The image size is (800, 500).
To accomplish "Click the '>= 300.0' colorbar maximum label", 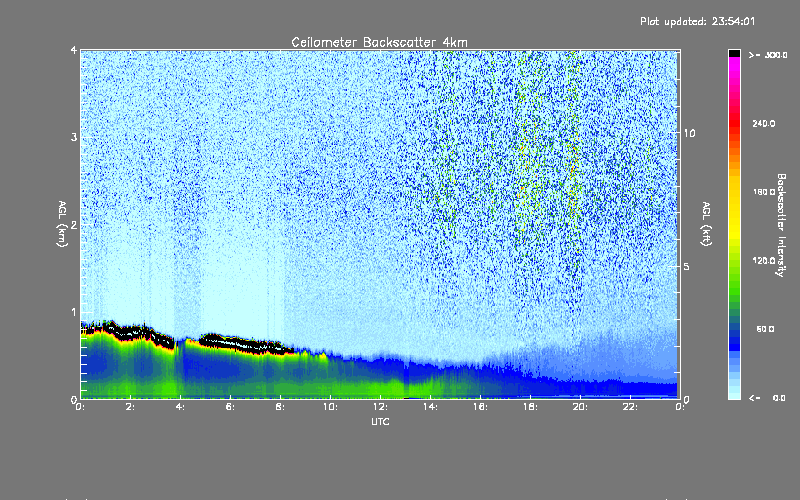I will click(768, 55).
